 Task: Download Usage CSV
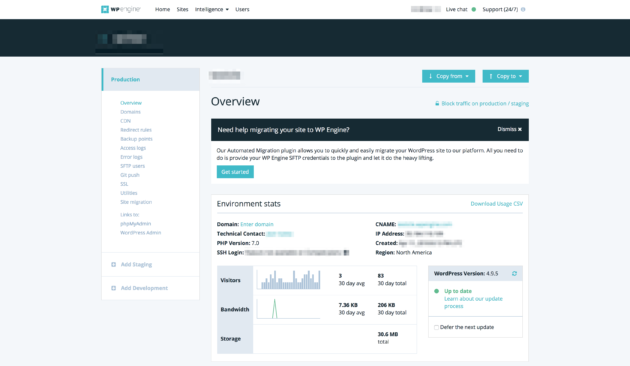click(497, 204)
